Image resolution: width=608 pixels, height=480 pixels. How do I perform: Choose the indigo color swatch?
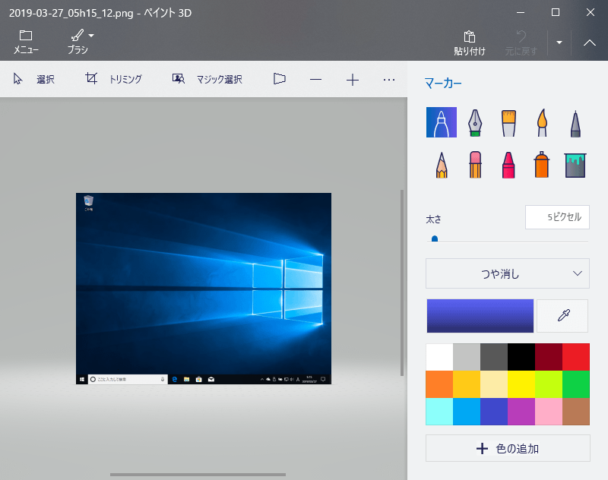(x=494, y=411)
